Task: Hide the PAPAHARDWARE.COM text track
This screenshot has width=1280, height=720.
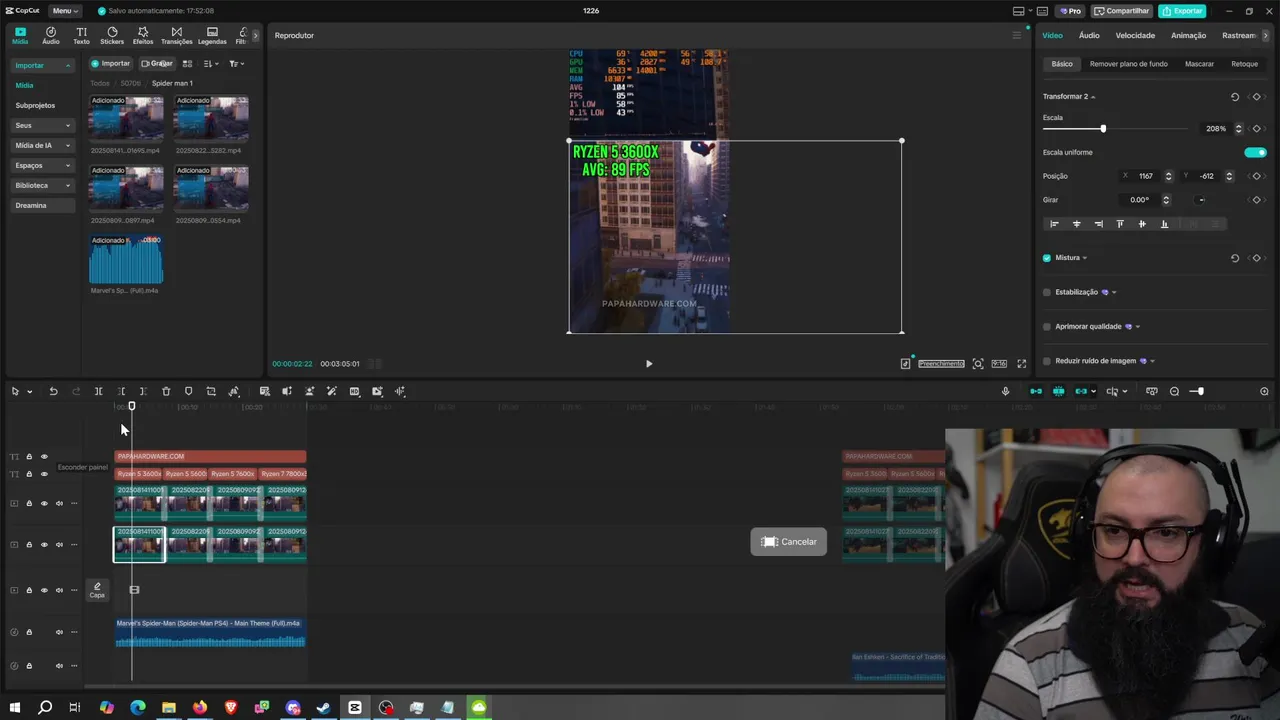Action: pyautogui.click(x=44, y=456)
